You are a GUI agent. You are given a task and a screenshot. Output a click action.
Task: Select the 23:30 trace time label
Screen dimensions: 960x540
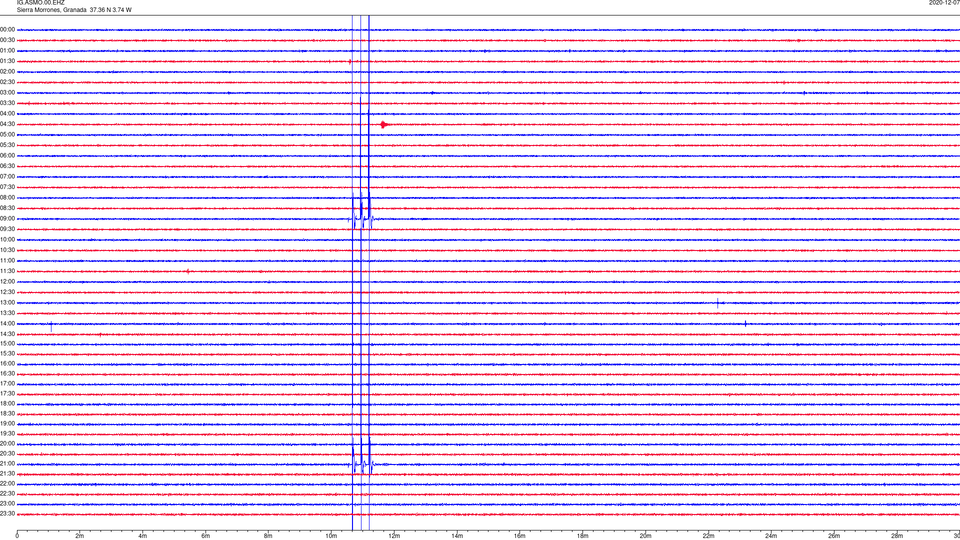[x=7, y=514]
